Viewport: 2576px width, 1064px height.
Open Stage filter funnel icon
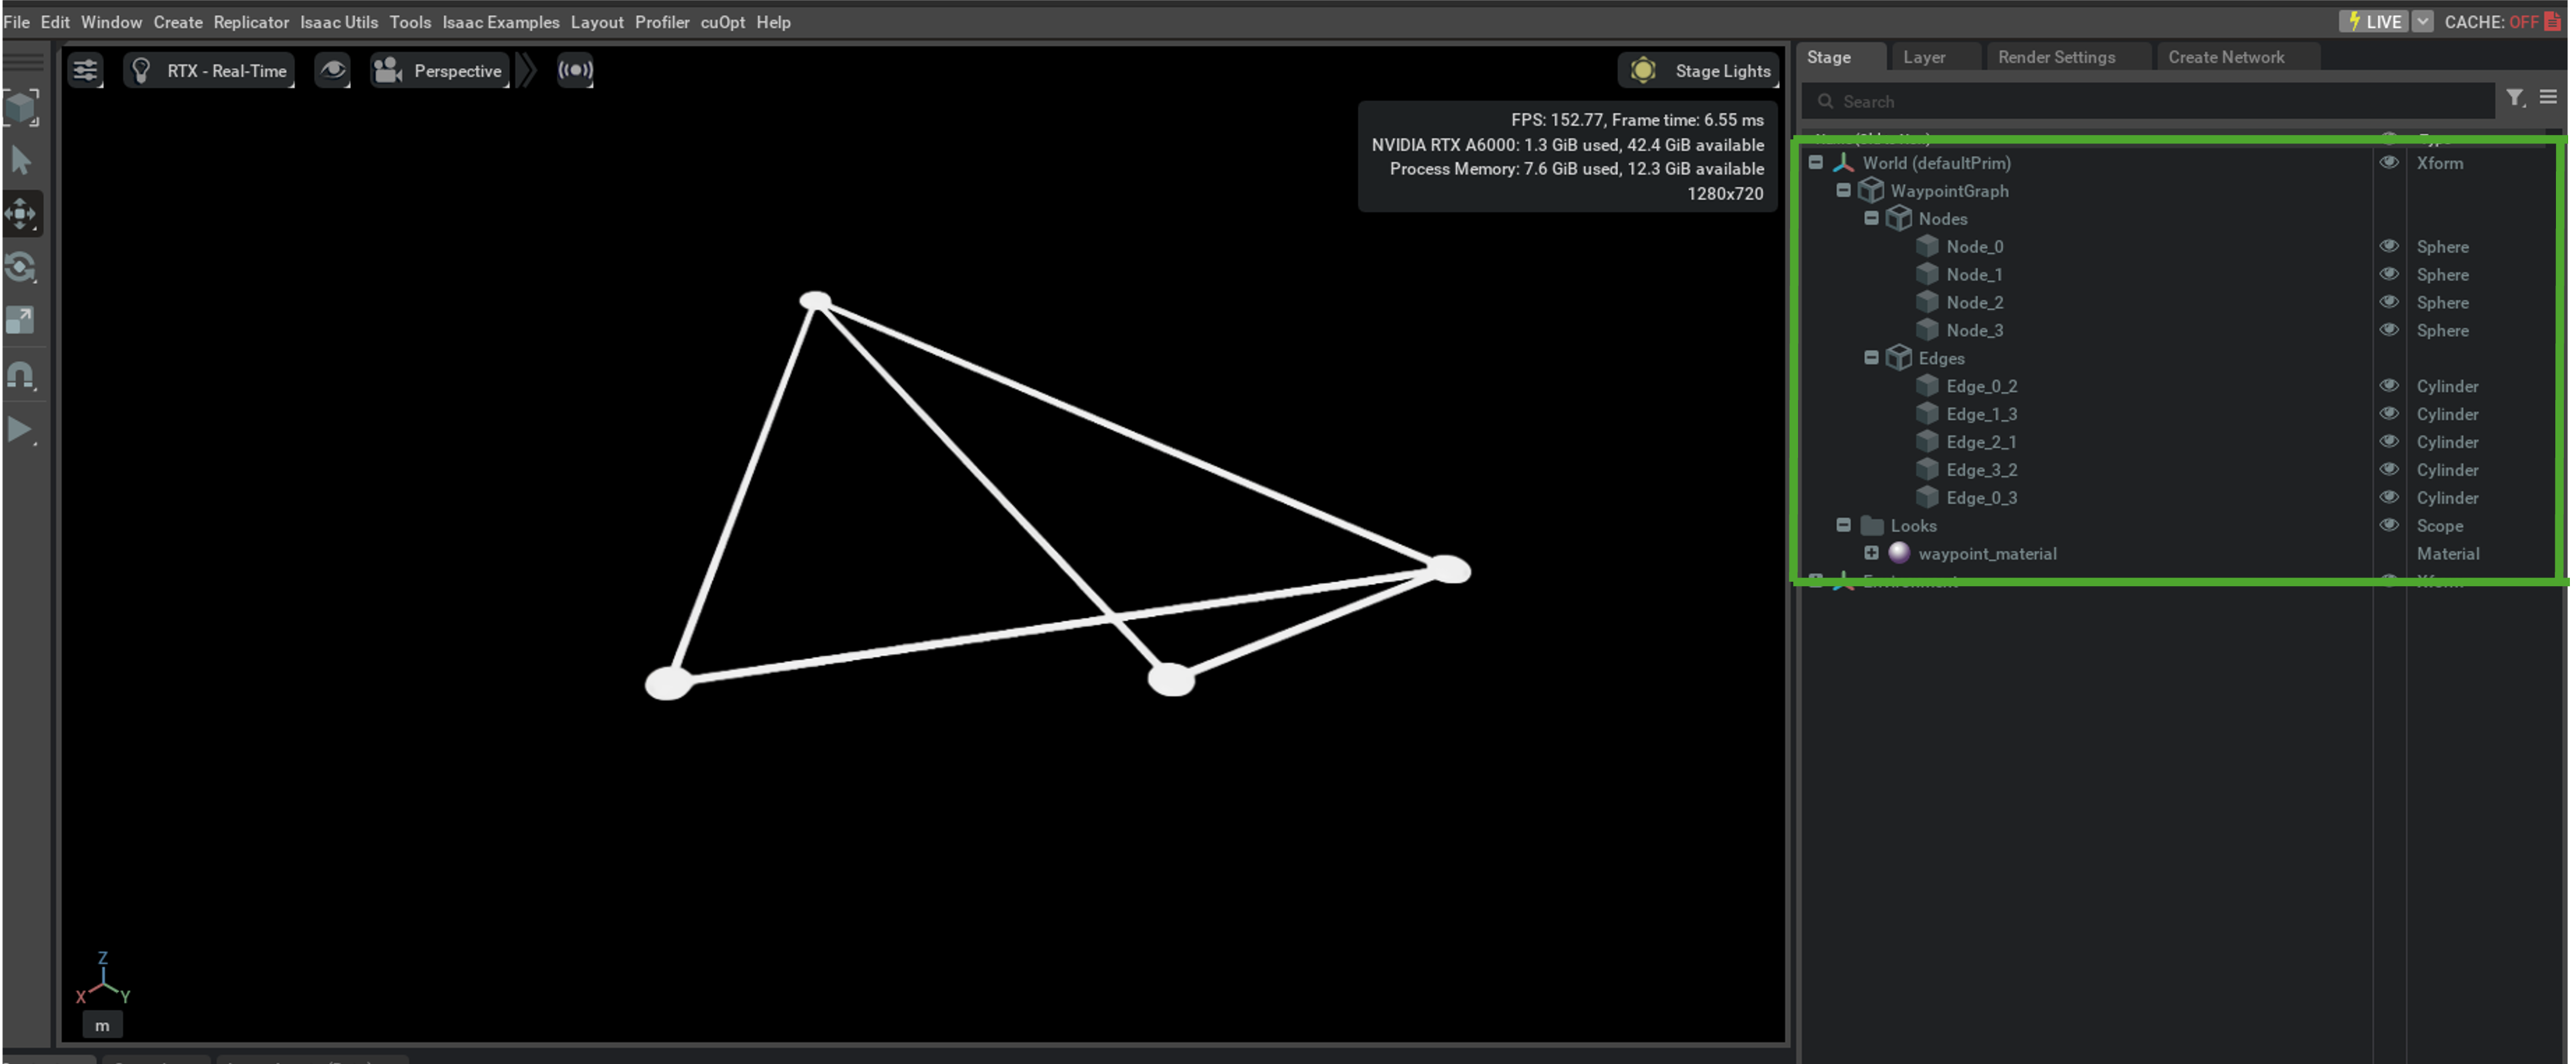[x=2514, y=97]
